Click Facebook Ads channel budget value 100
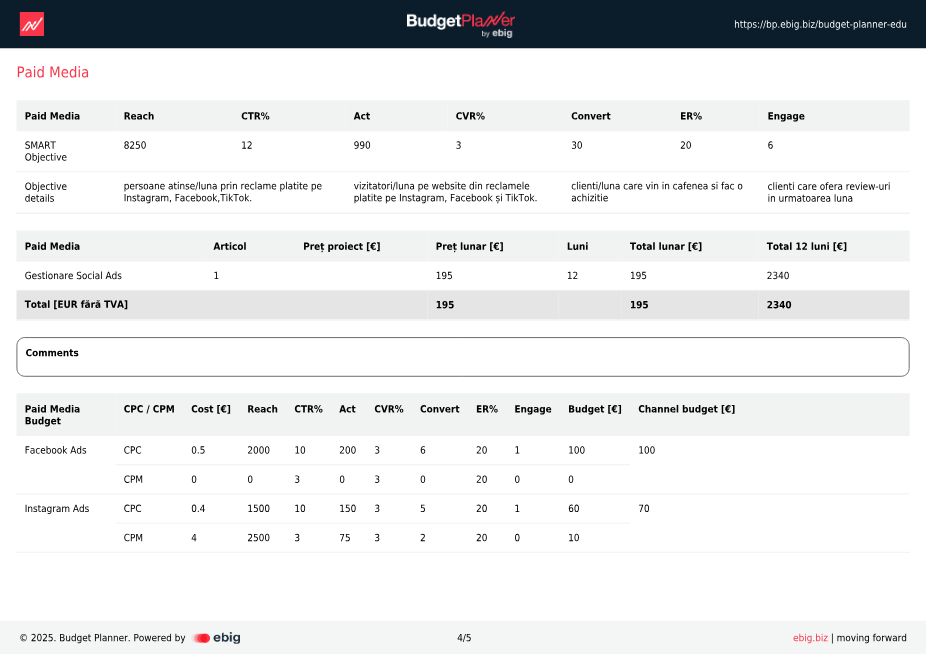 646,451
